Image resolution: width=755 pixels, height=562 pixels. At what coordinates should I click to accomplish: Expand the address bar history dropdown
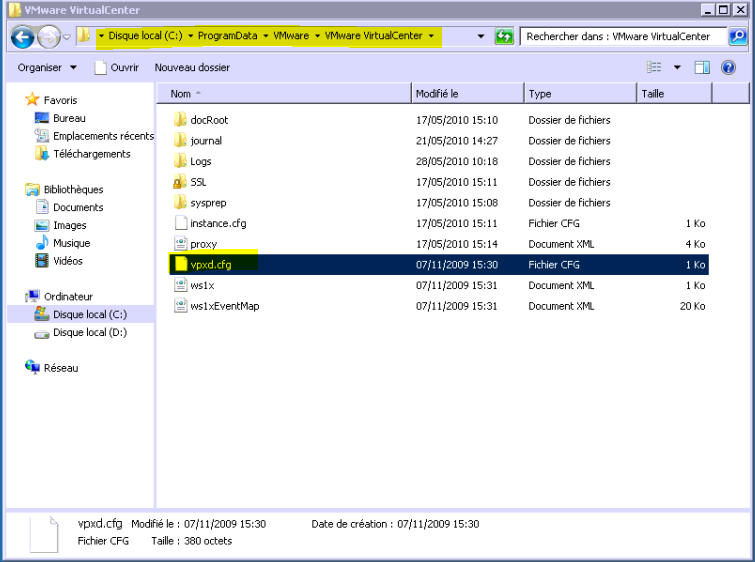click(x=481, y=37)
